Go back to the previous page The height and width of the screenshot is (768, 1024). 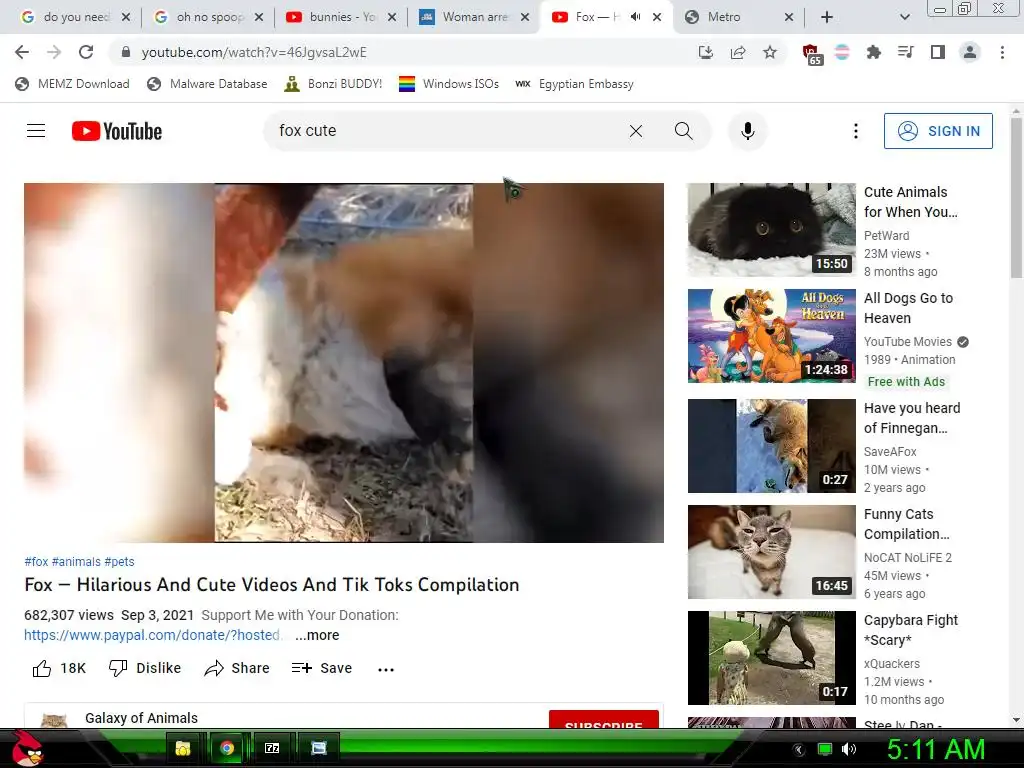[x=22, y=52]
